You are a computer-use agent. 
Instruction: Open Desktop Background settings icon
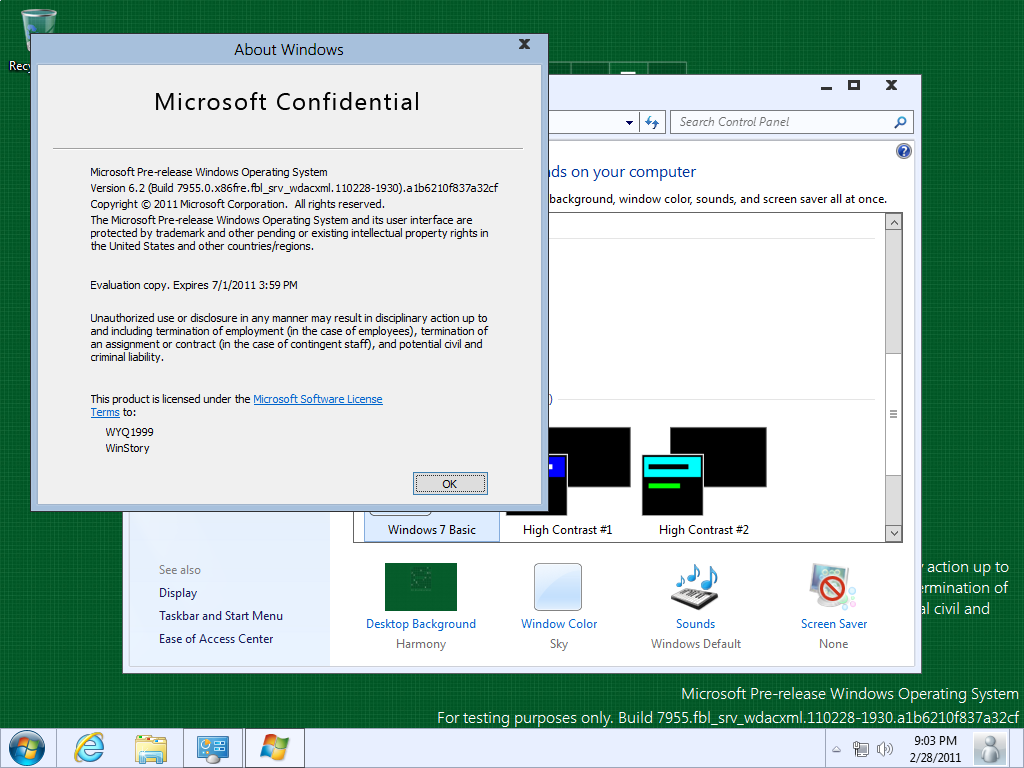point(420,587)
